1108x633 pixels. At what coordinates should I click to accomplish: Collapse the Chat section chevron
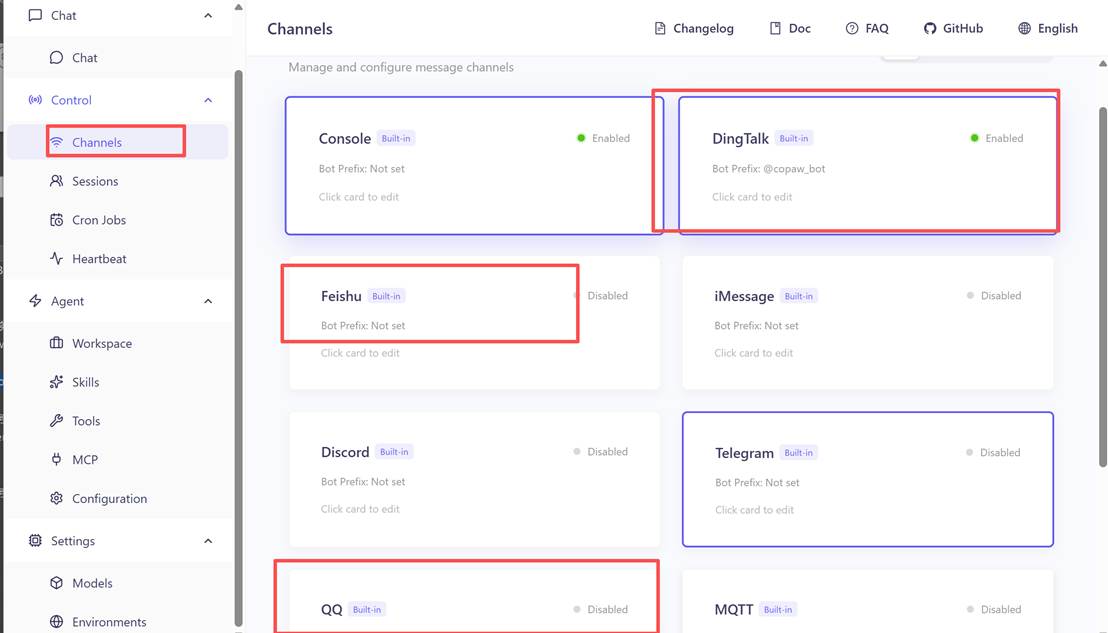[x=208, y=16]
